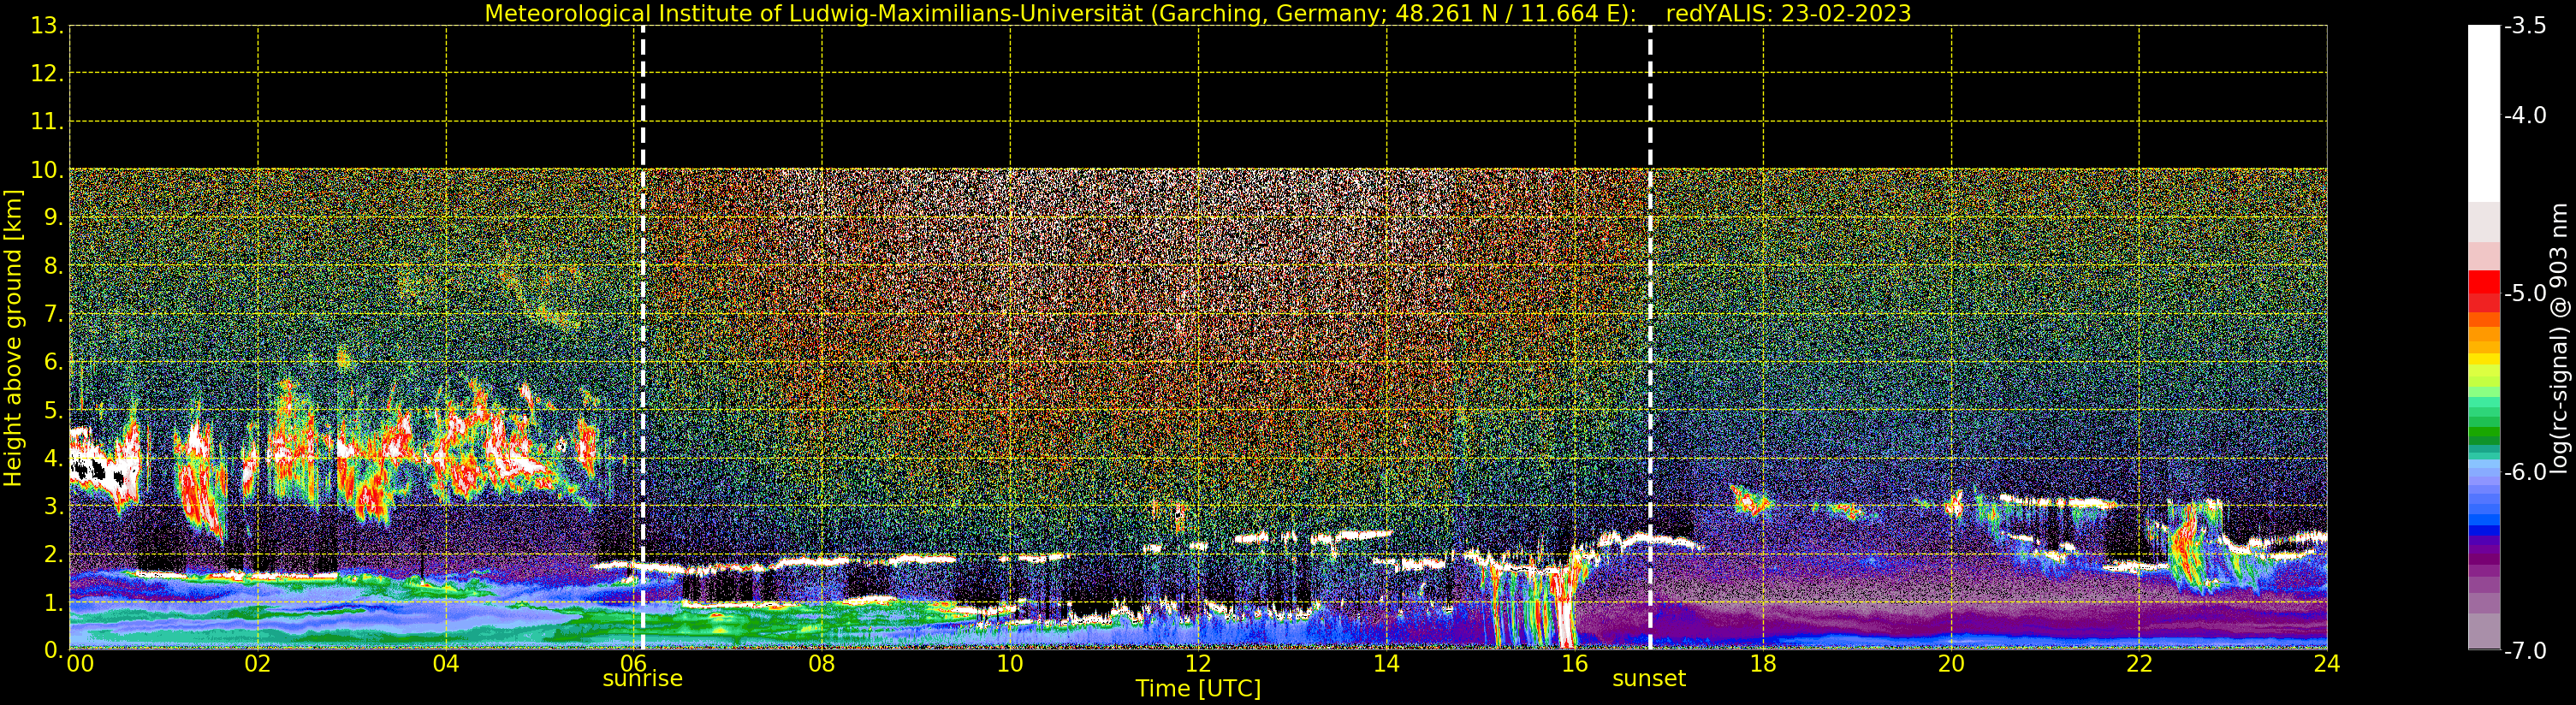Click the '16' tick on the time axis
Viewport: 2576px width, 705px height.
click(1574, 663)
